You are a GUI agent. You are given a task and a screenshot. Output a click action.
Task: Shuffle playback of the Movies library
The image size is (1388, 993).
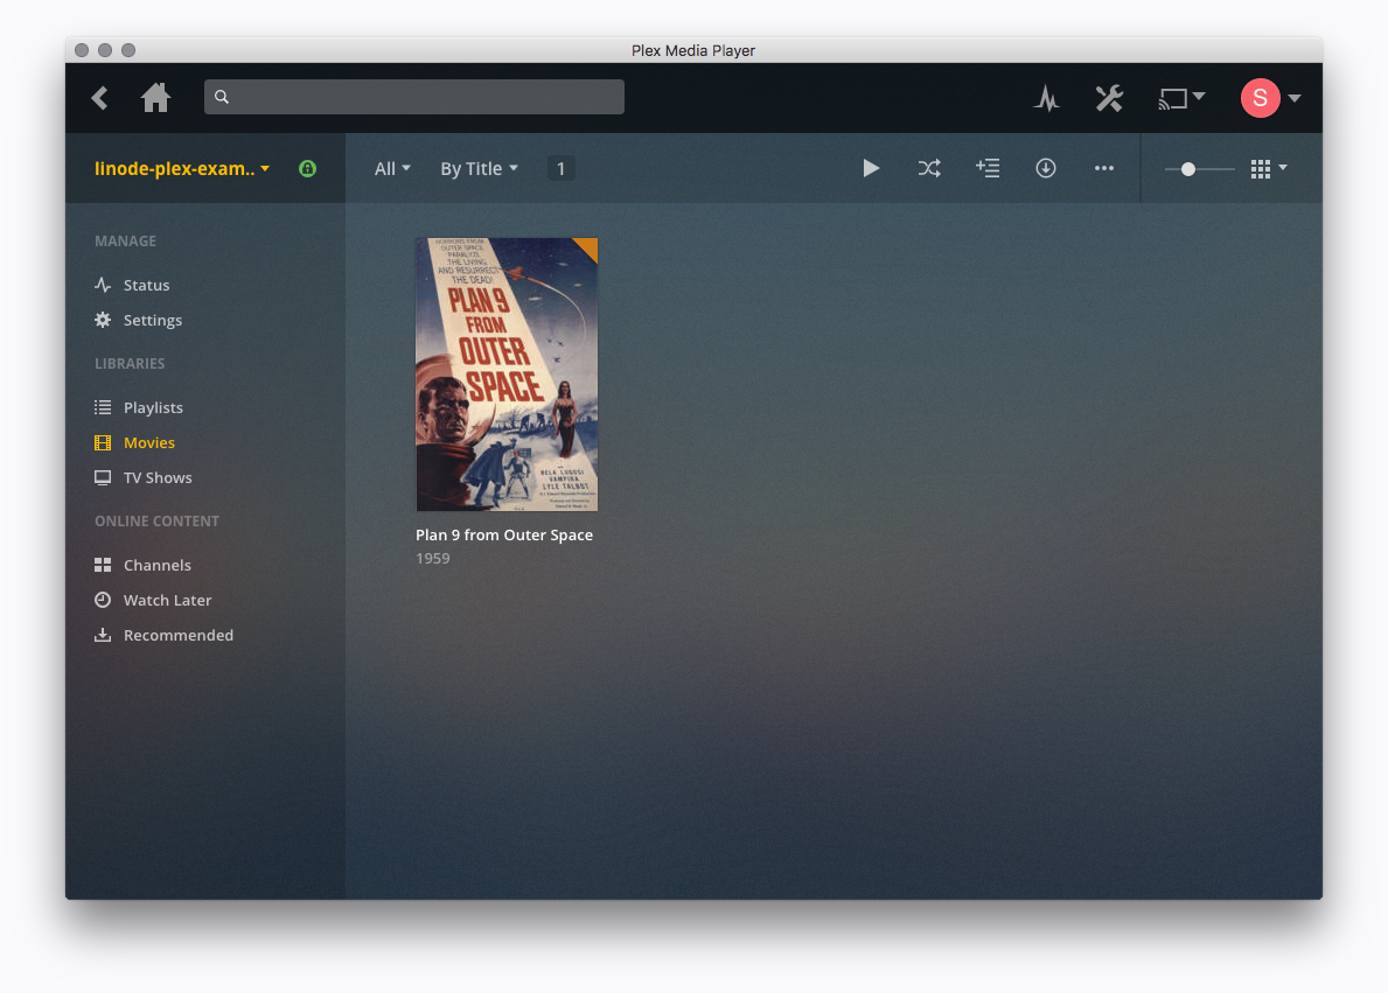pyautogui.click(x=929, y=168)
